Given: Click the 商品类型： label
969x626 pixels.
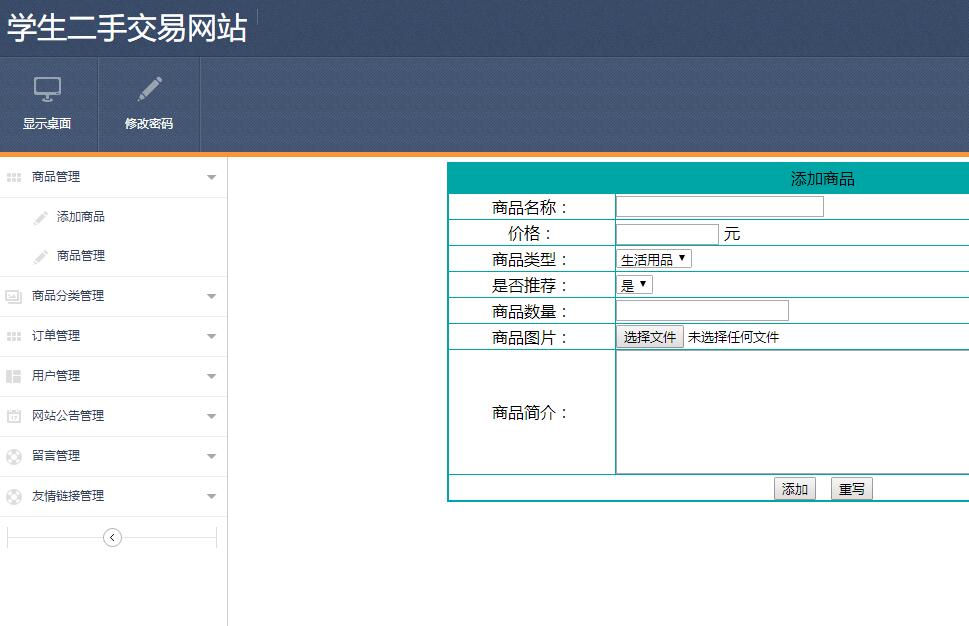Looking at the screenshot, I should (530, 260).
